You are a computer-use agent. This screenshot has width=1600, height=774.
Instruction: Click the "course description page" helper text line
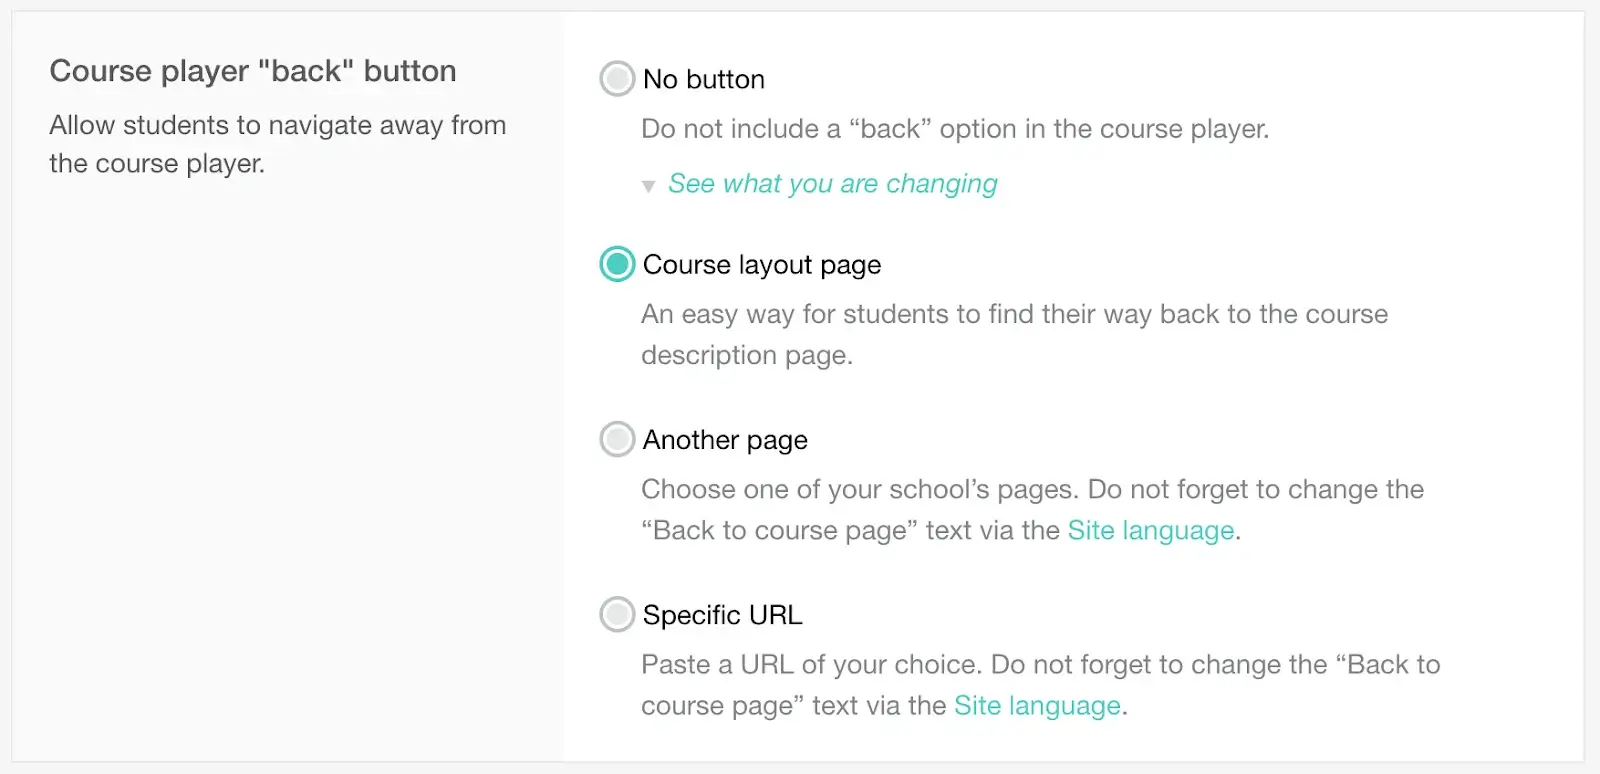(747, 355)
